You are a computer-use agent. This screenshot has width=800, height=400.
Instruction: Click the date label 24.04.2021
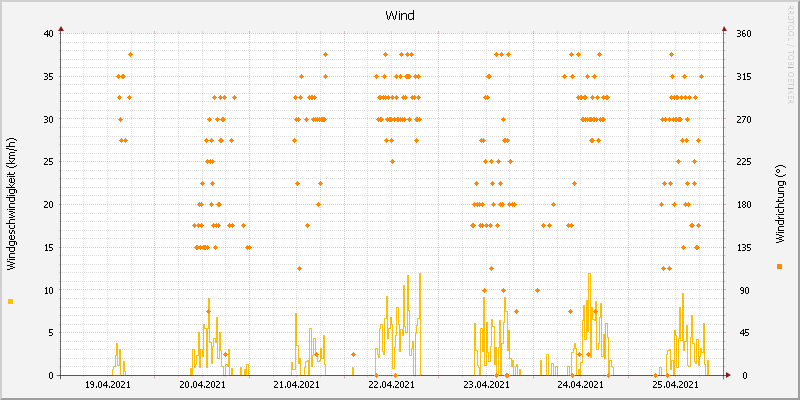tap(581, 385)
